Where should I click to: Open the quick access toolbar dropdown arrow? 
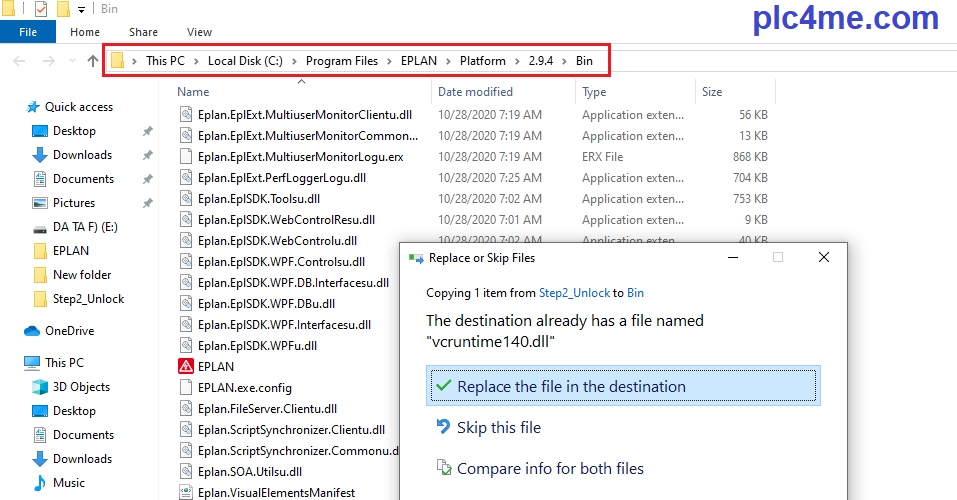81,9
